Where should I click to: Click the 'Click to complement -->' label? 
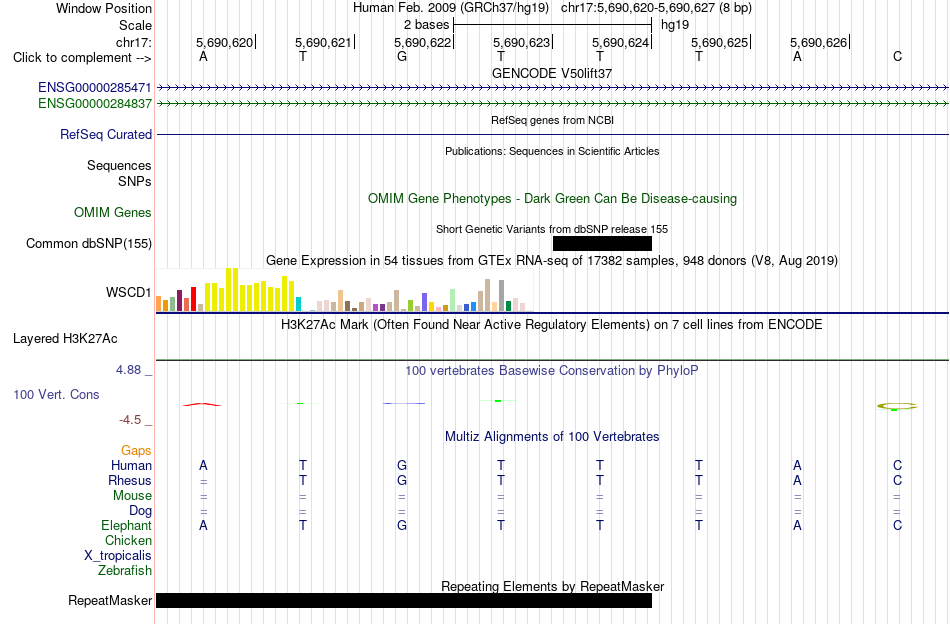click(82, 58)
